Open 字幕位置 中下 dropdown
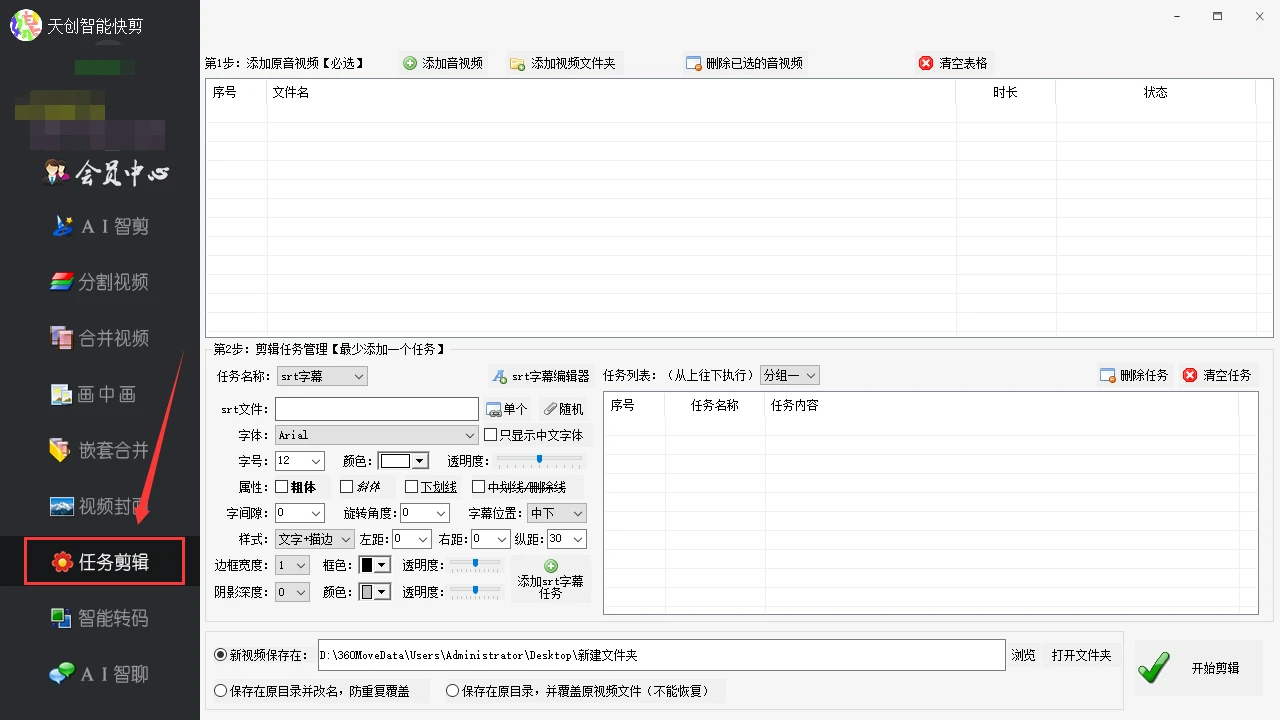Screen dimensions: 1280x720 [x=557, y=513]
